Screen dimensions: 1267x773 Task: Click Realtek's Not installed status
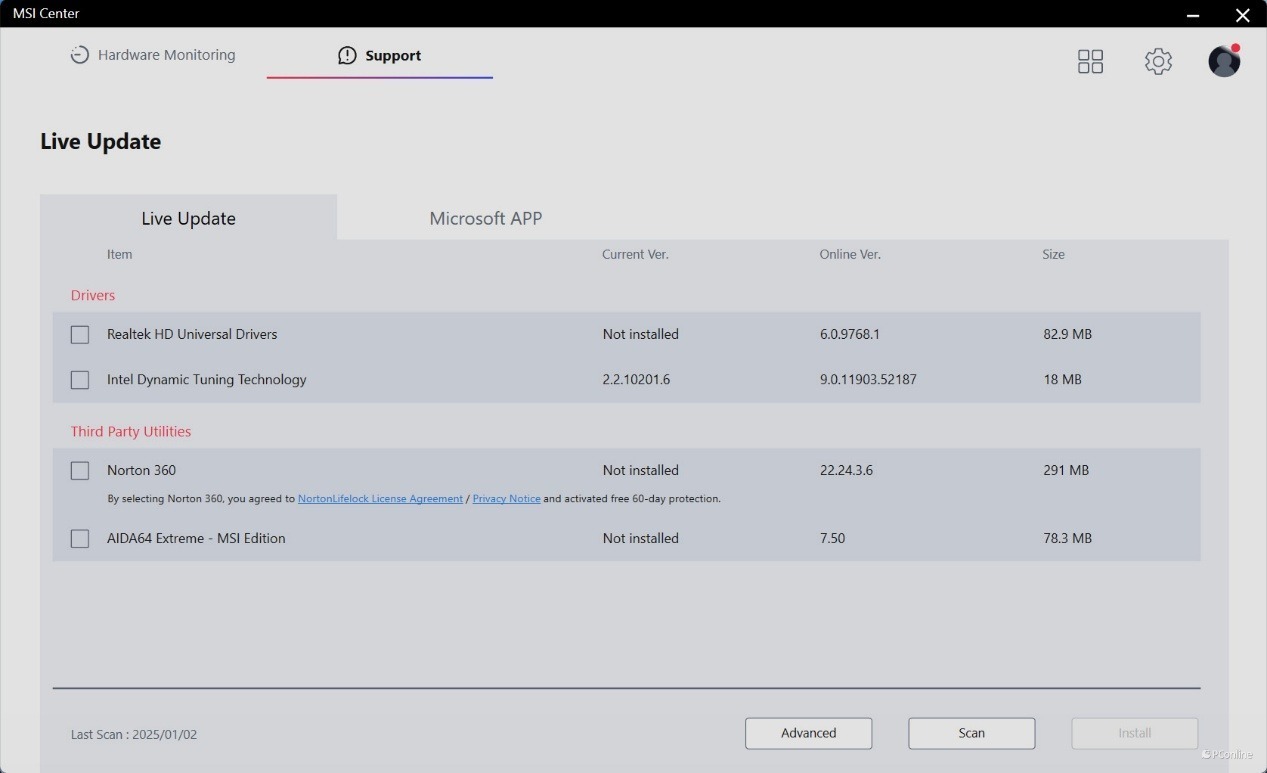[x=640, y=334]
